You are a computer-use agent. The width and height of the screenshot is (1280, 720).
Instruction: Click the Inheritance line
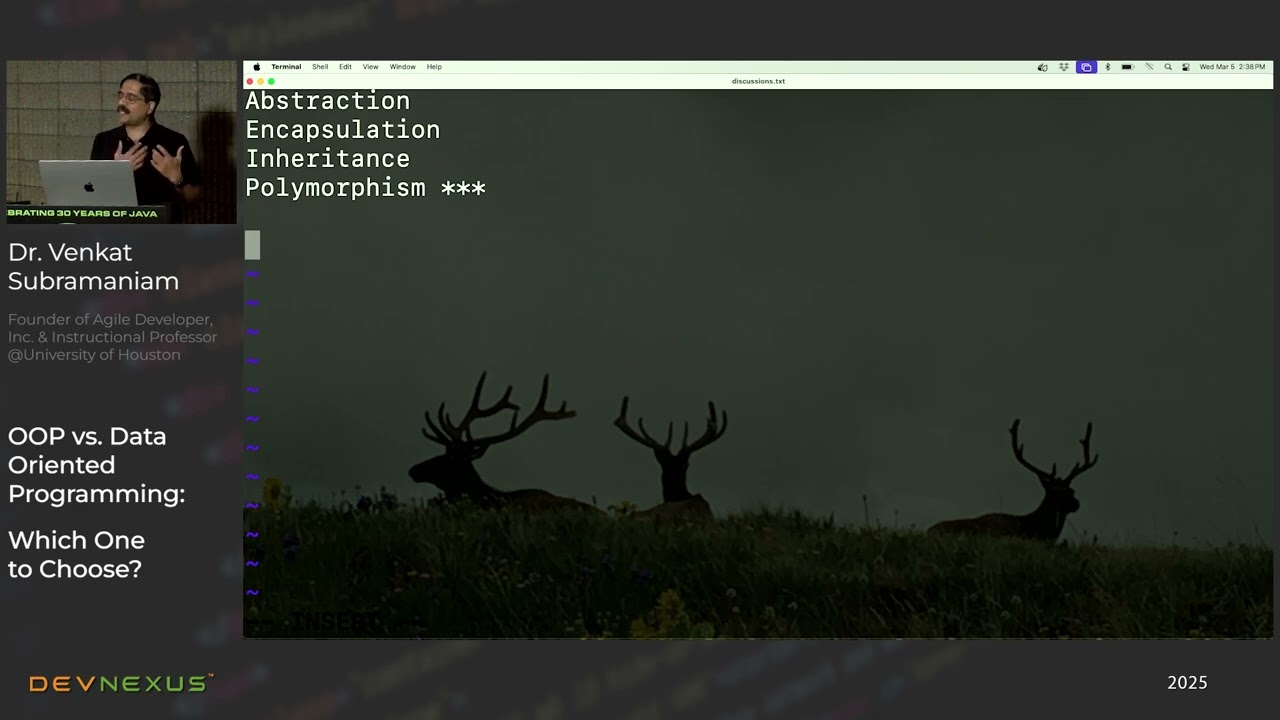(x=328, y=159)
